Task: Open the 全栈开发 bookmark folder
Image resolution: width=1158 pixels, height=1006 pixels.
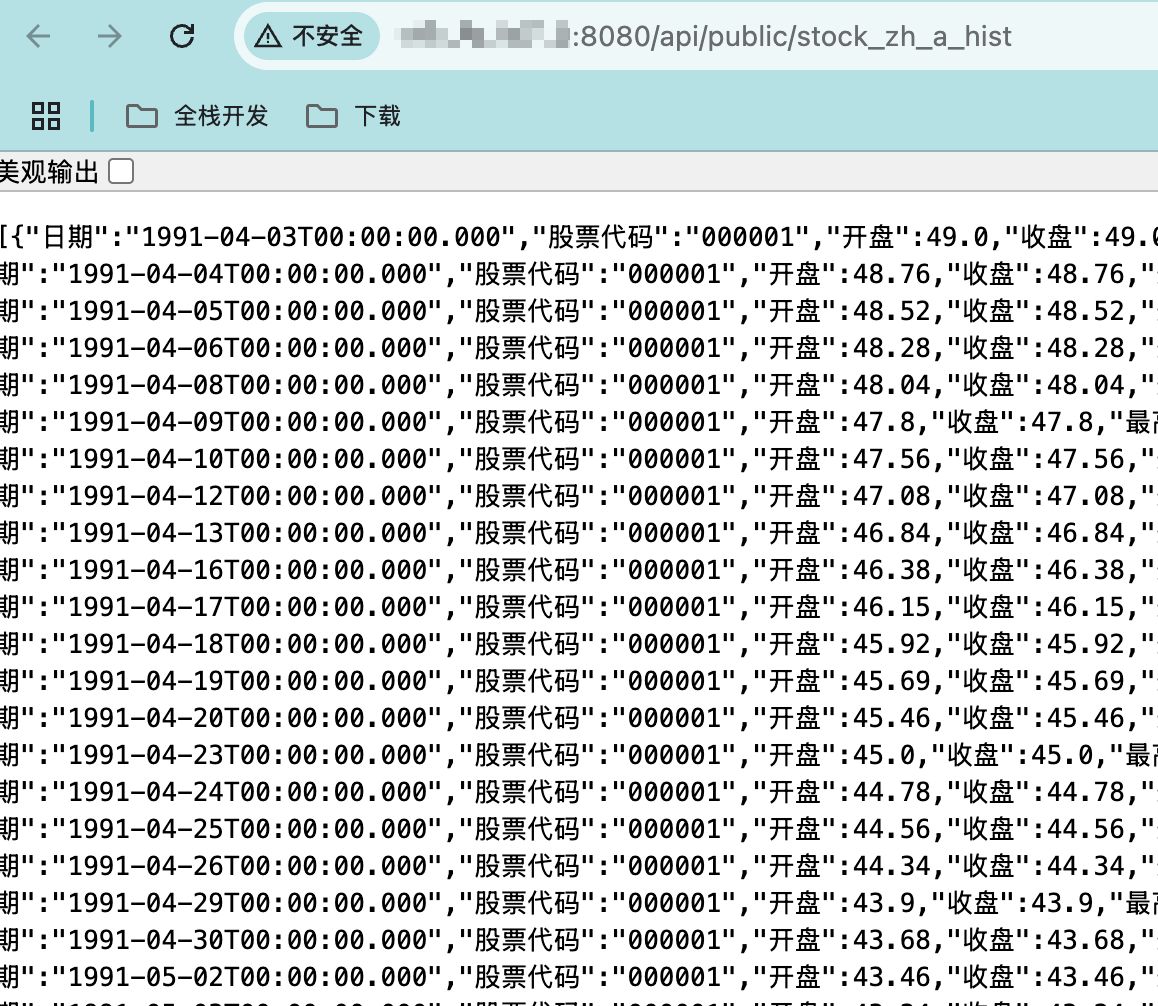Action: pos(197,116)
